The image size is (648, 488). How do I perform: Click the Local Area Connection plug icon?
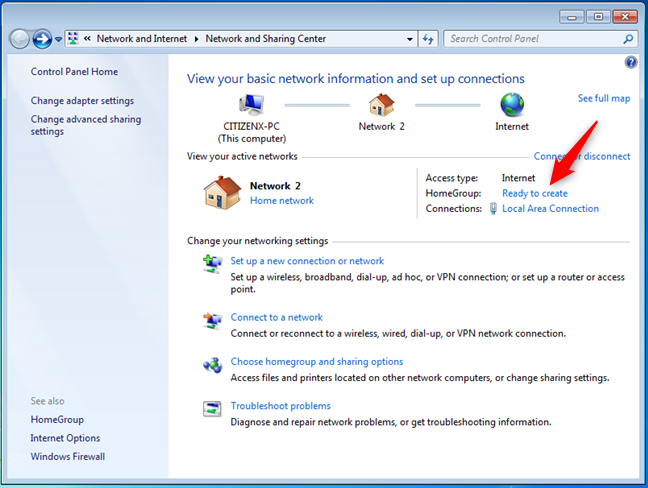(493, 208)
